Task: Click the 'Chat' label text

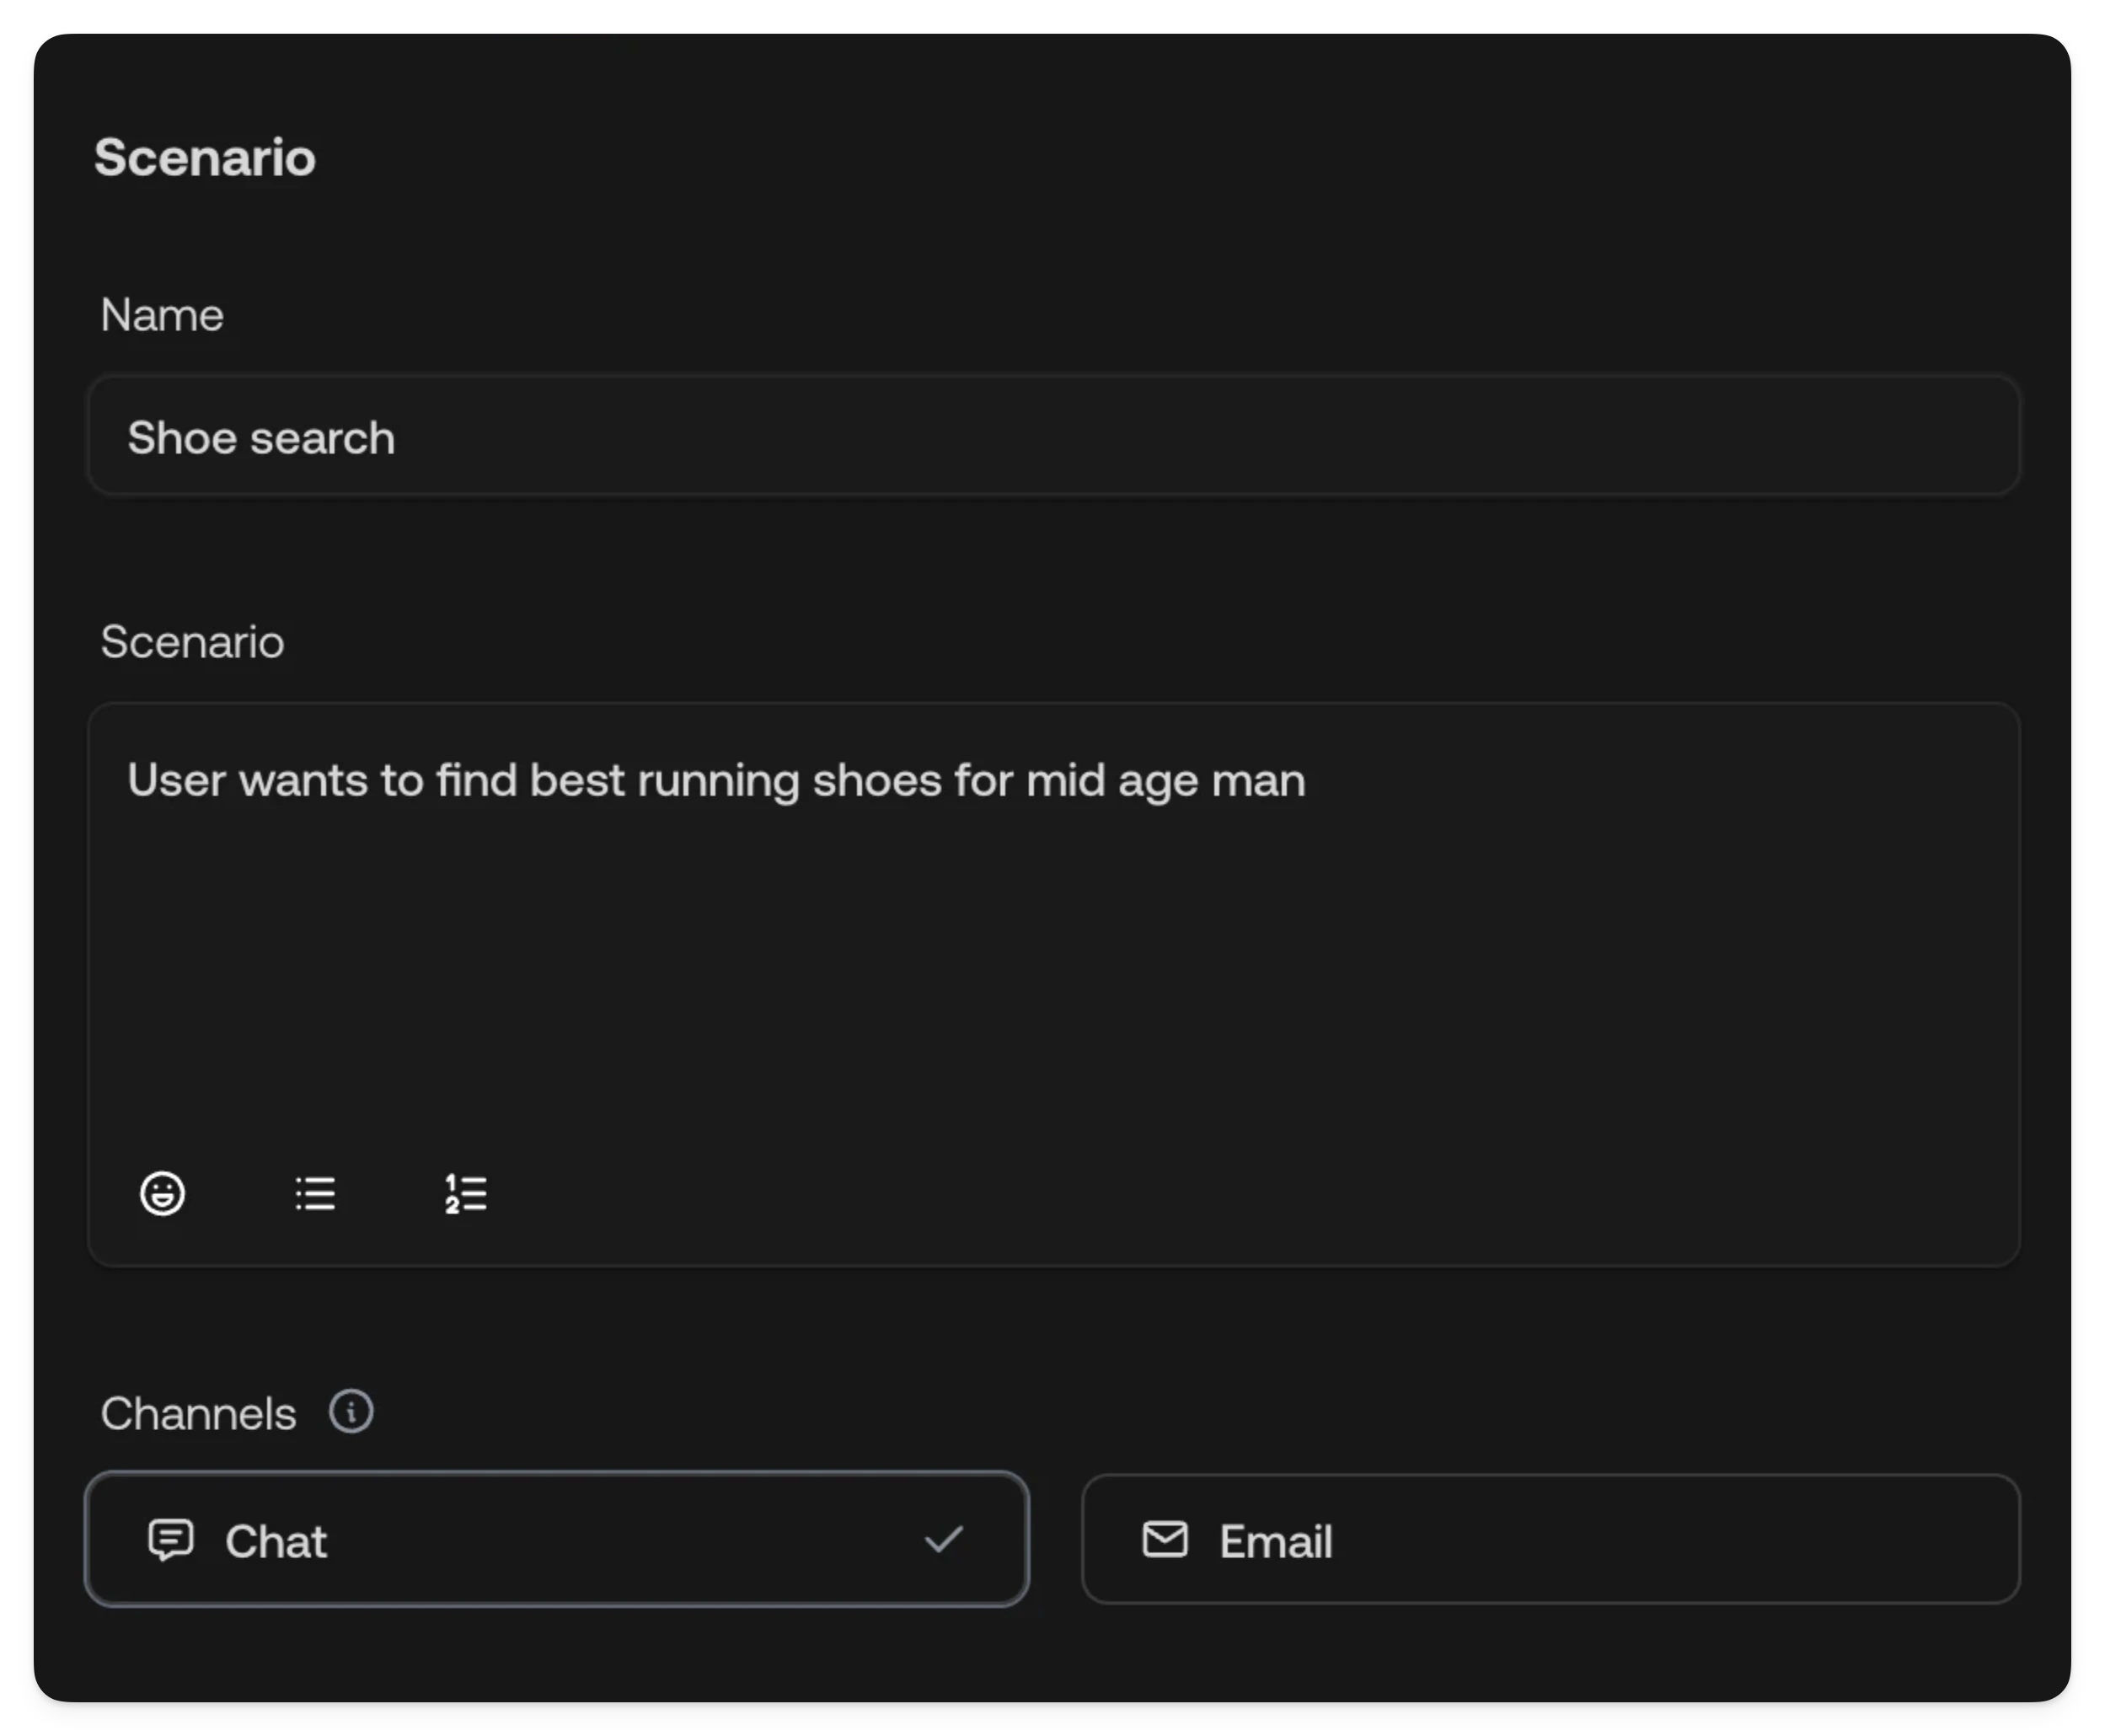Action: coord(276,1542)
